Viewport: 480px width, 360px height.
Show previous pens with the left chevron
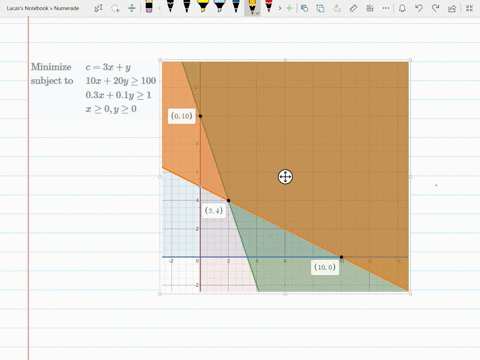pyautogui.click(x=159, y=8)
